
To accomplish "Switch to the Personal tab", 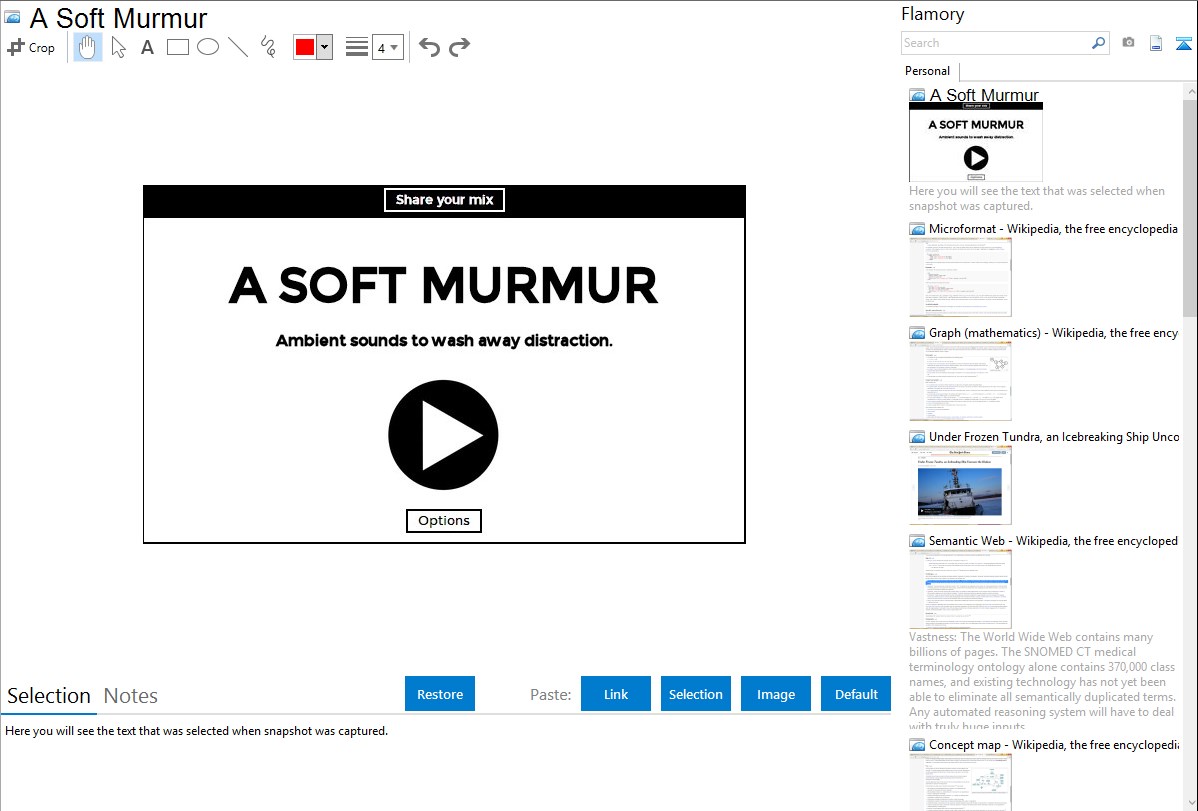I will click(x=927, y=70).
